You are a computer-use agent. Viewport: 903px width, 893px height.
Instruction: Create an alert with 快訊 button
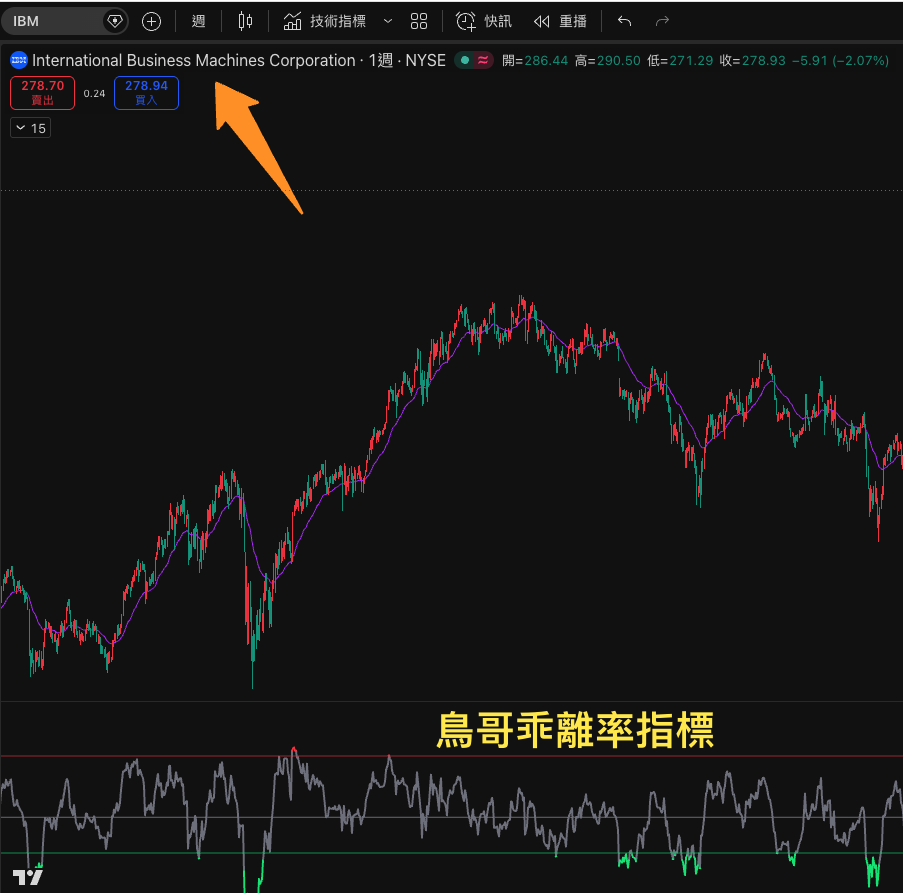pyautogui.click(x=484, y=22)
